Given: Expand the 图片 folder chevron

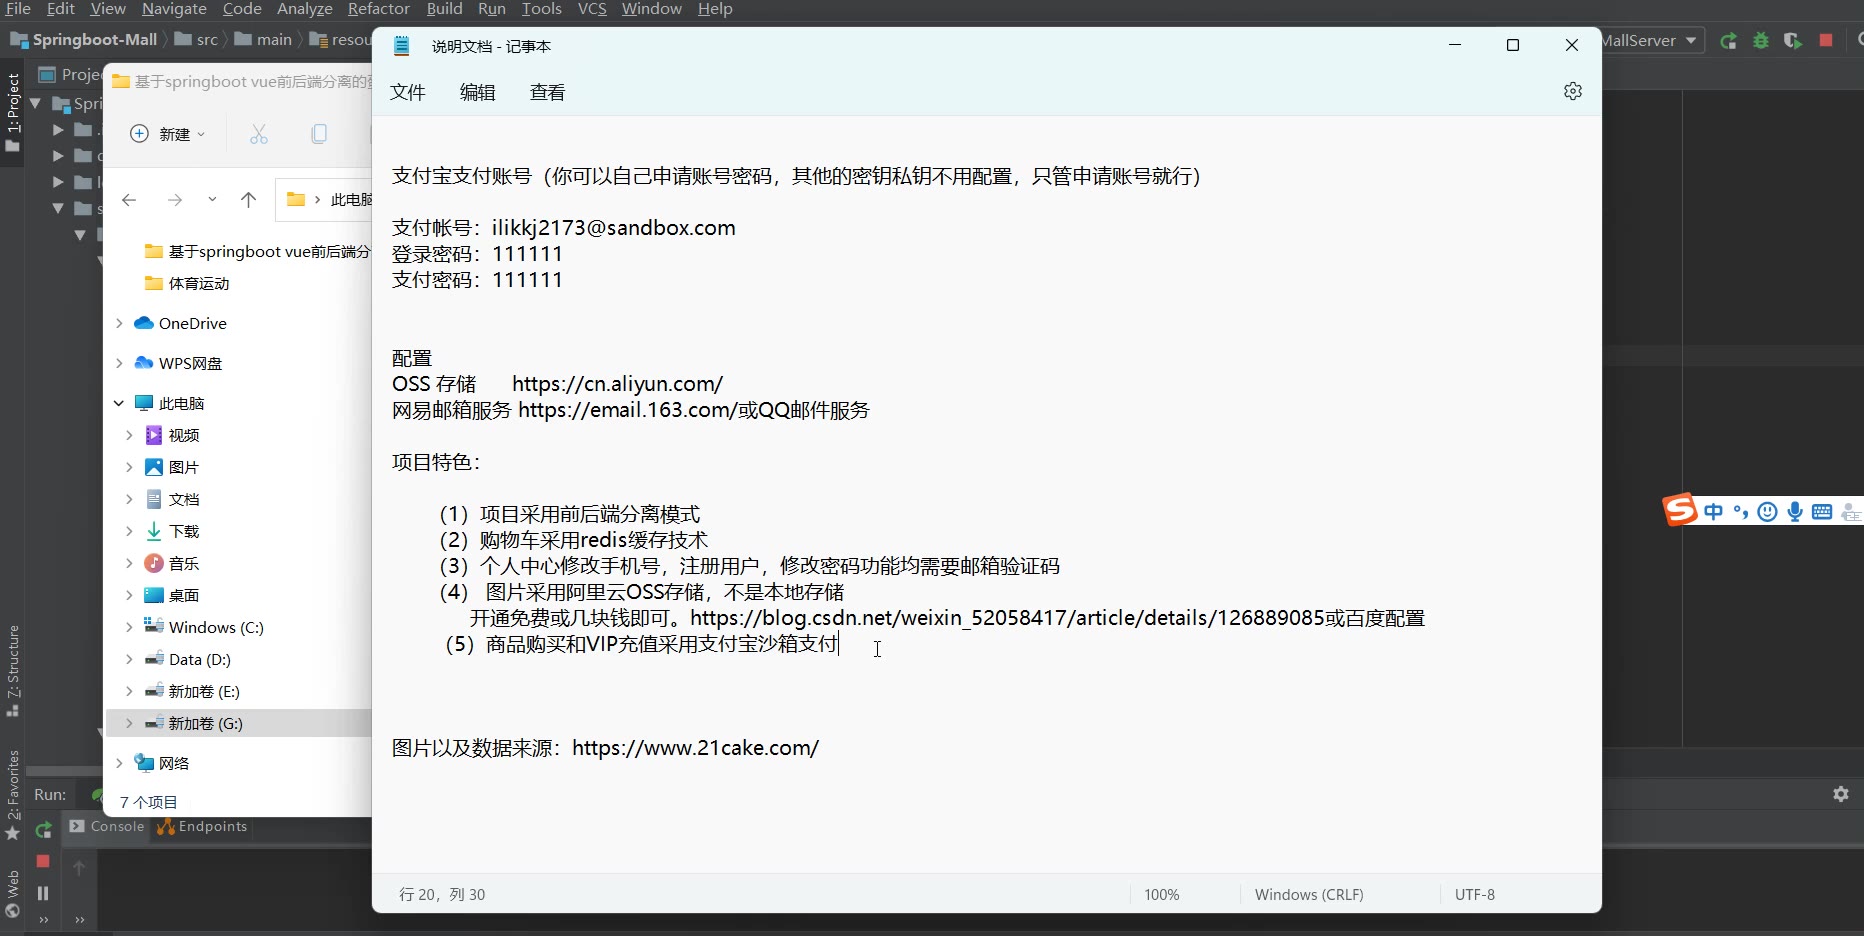Looking at the screenshot, I should click(129, 467).
